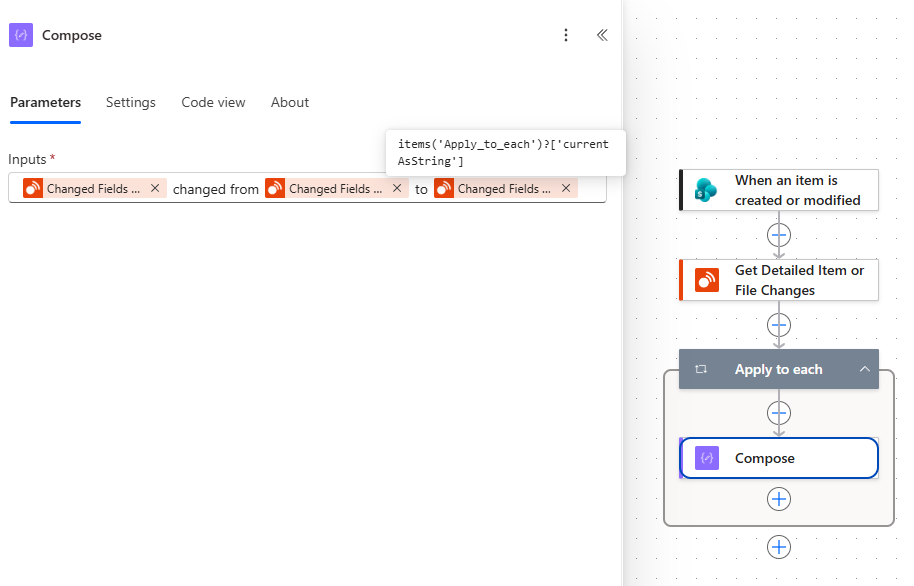Viewport: 914px width, 586px height.
Task: Click the 'changed from' text in Inputs
Action: 216,189
